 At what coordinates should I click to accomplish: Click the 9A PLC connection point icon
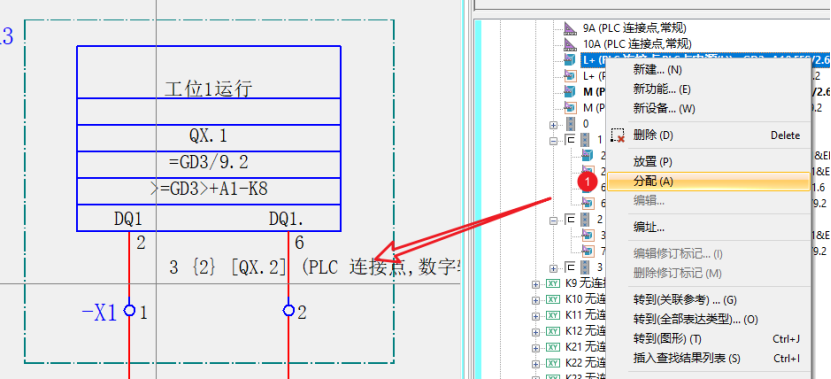(x=570, y=28)
